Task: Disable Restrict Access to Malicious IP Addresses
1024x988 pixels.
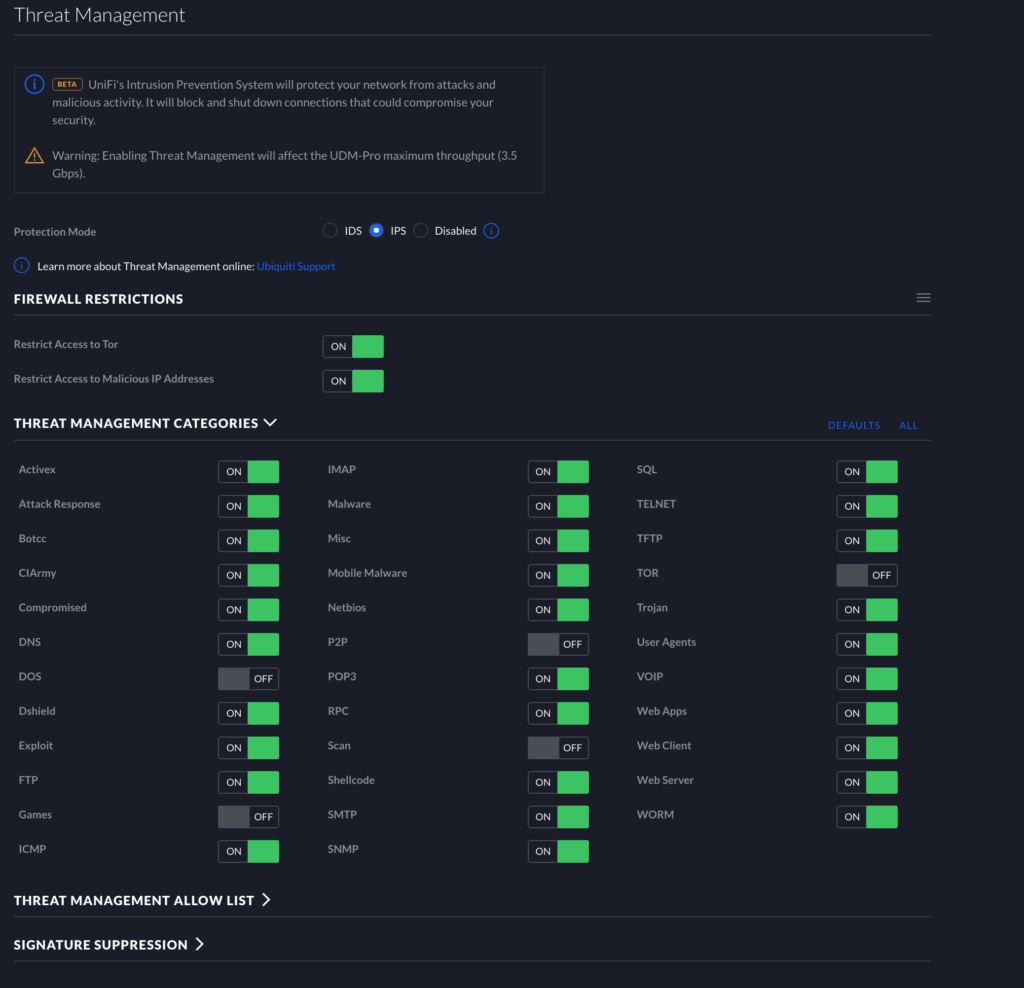Action: coord(353,381)
